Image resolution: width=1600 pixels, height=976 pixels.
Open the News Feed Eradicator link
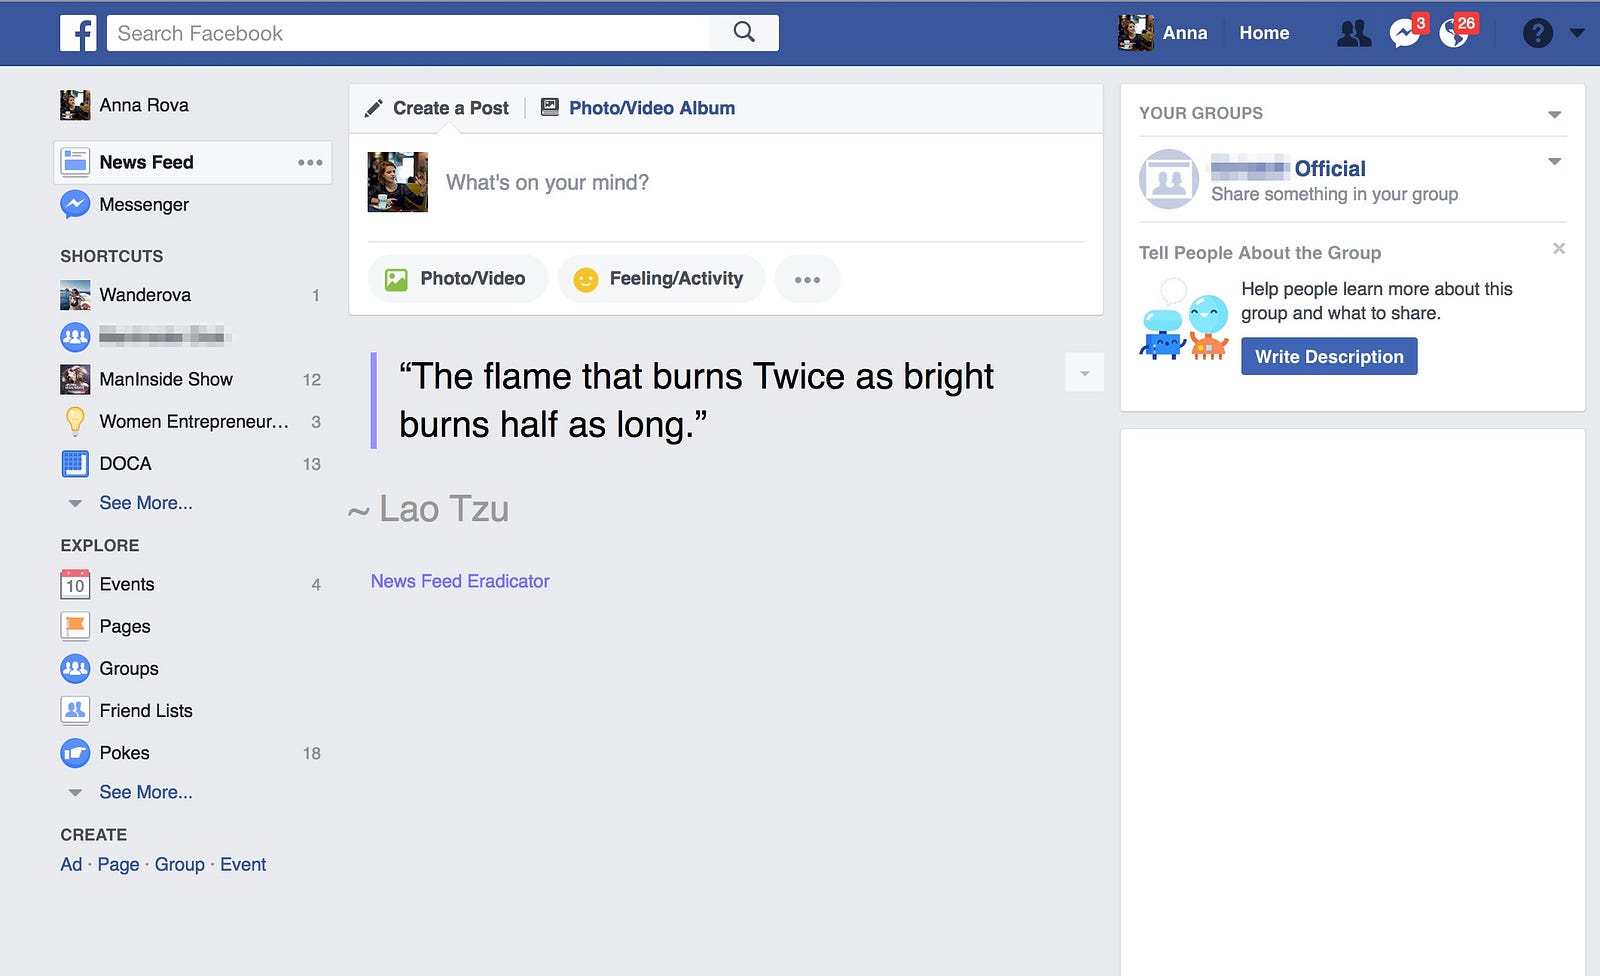click(x=460, y=581)
